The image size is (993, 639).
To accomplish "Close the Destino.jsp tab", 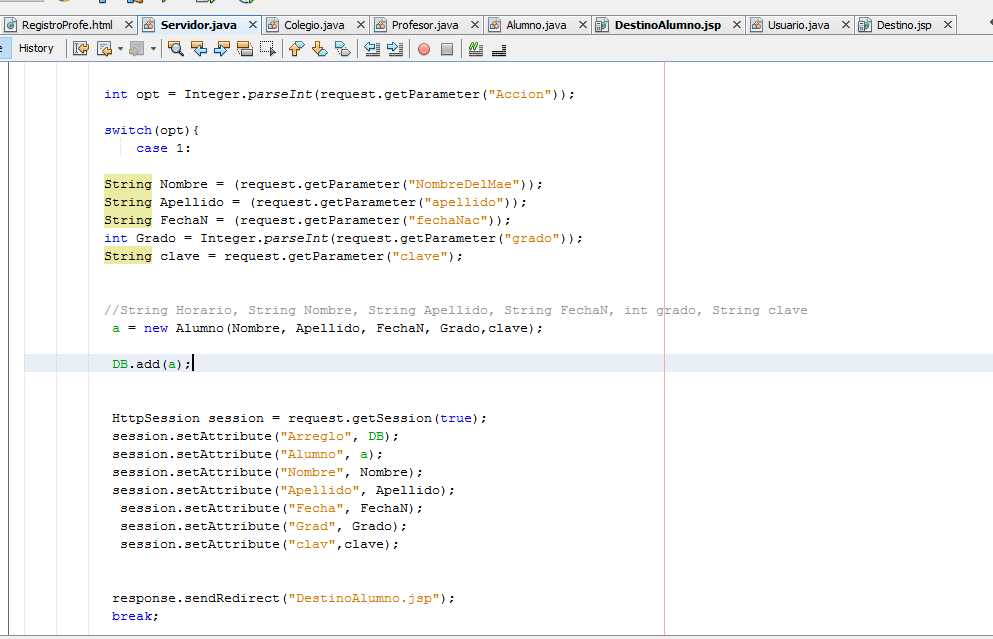I will 947,25.
